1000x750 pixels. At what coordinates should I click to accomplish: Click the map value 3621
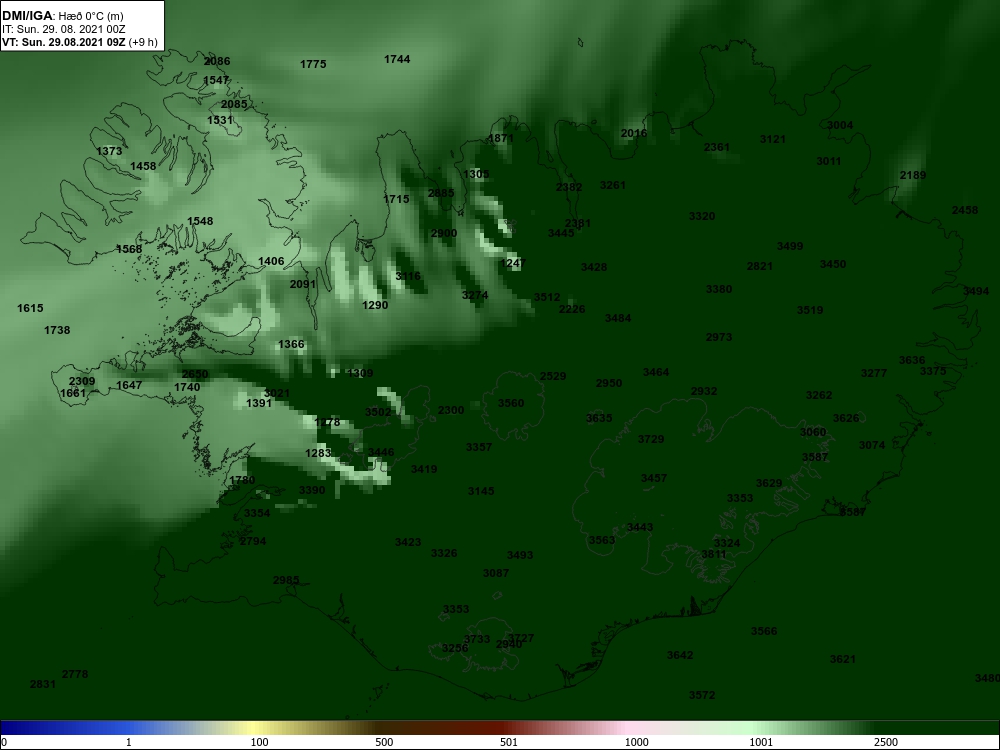(843, 659)
